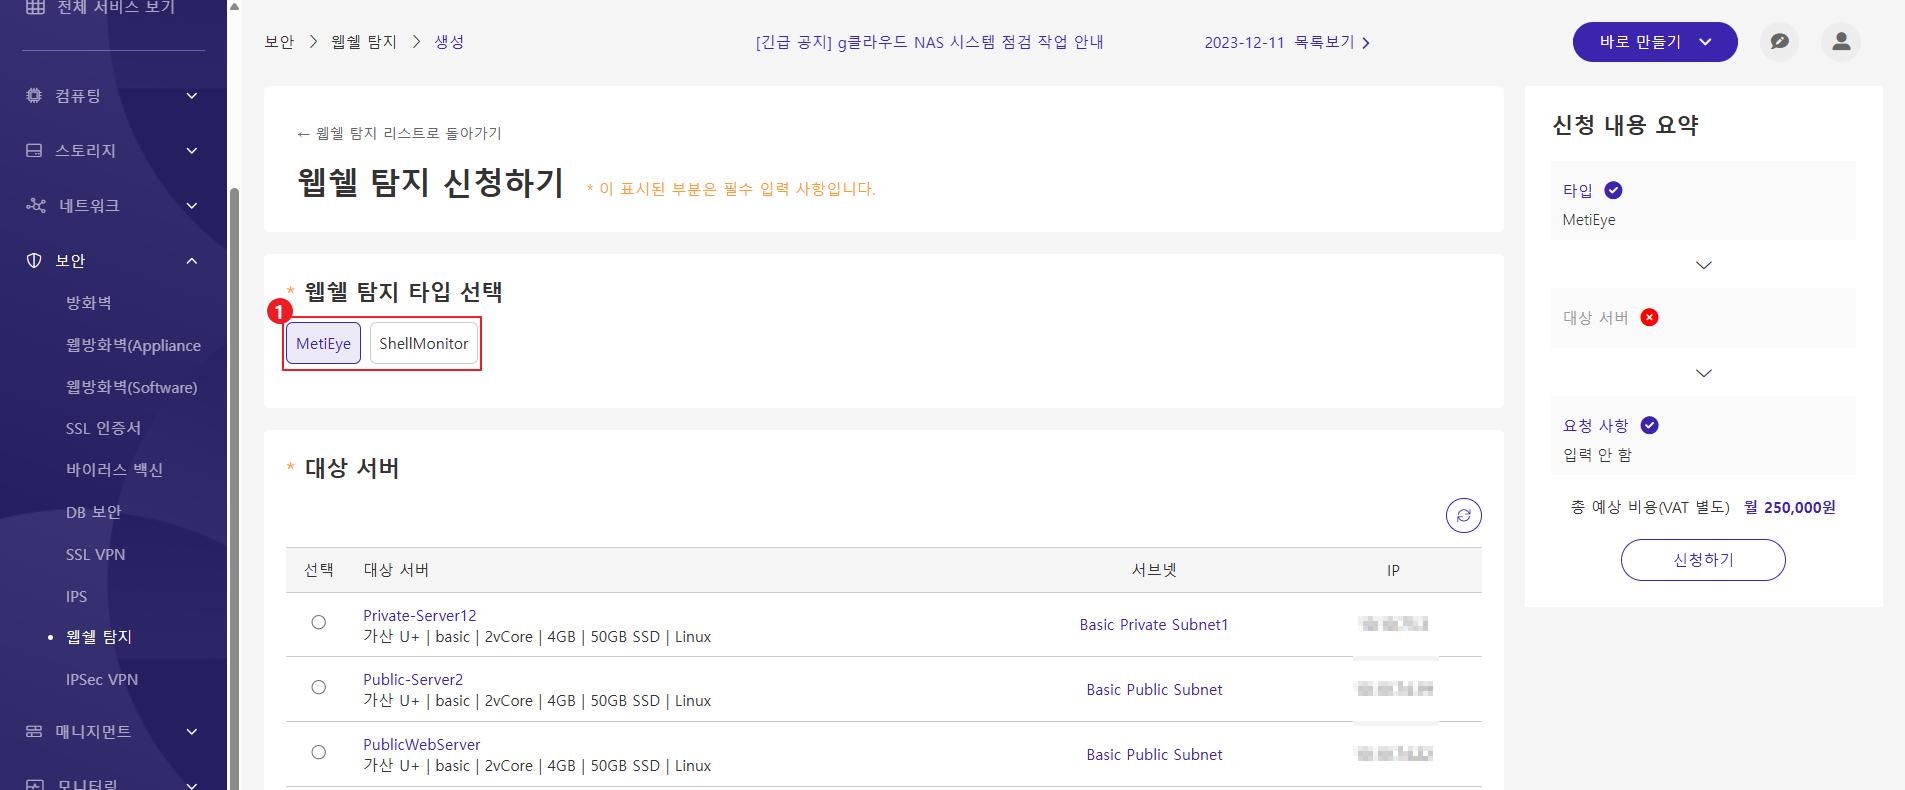Click the IP column header
Viewport: 1905px width, 790px height.
(x=1393, y=570)
